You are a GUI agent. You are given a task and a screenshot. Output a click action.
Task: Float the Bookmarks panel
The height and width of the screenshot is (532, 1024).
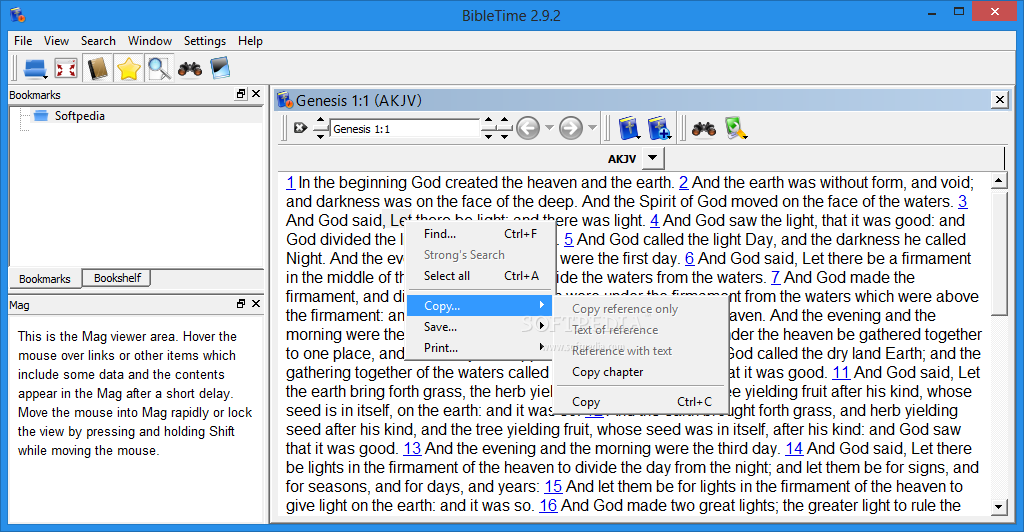point(241,94)
